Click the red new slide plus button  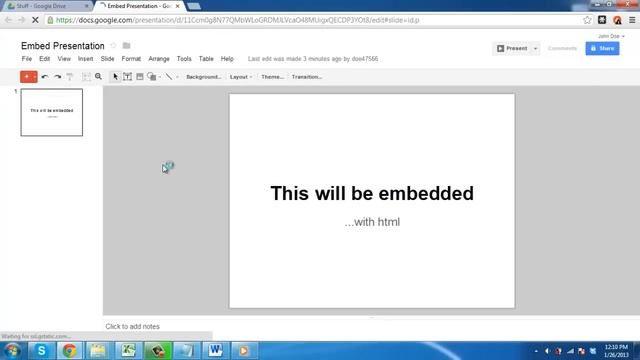[x=27, y=77]
